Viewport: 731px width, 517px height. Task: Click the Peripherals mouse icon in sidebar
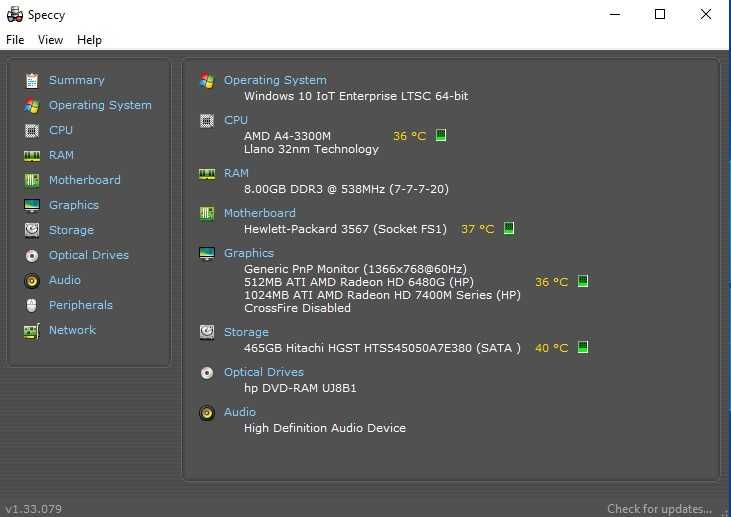pos(32,305)
